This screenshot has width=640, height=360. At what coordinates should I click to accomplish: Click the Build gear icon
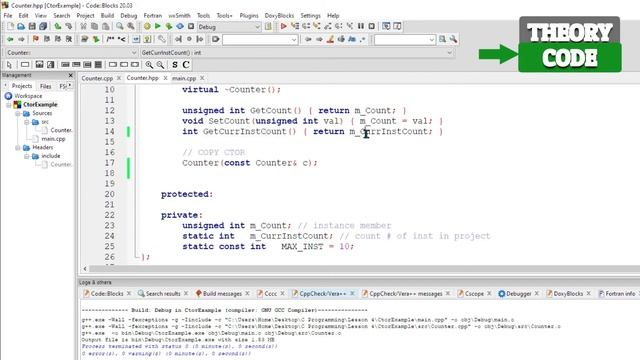(x=147, y=27)
